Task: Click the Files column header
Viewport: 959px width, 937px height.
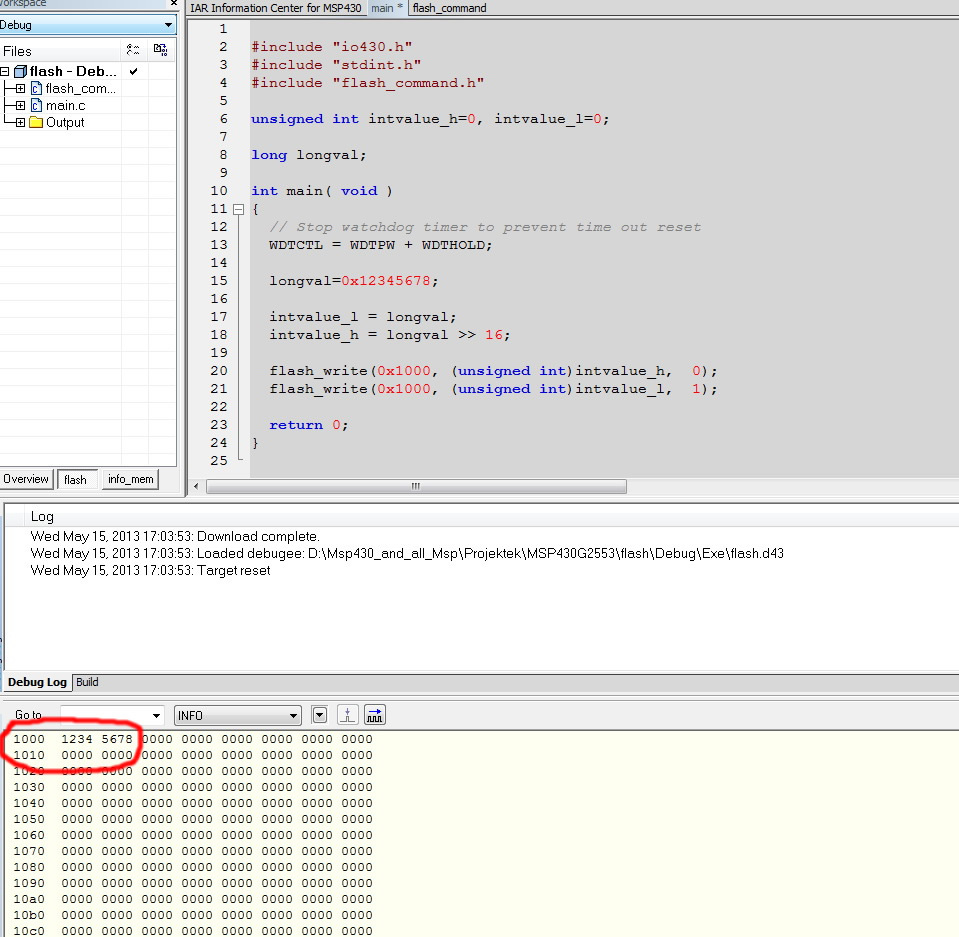Action: tap(17, 51)
